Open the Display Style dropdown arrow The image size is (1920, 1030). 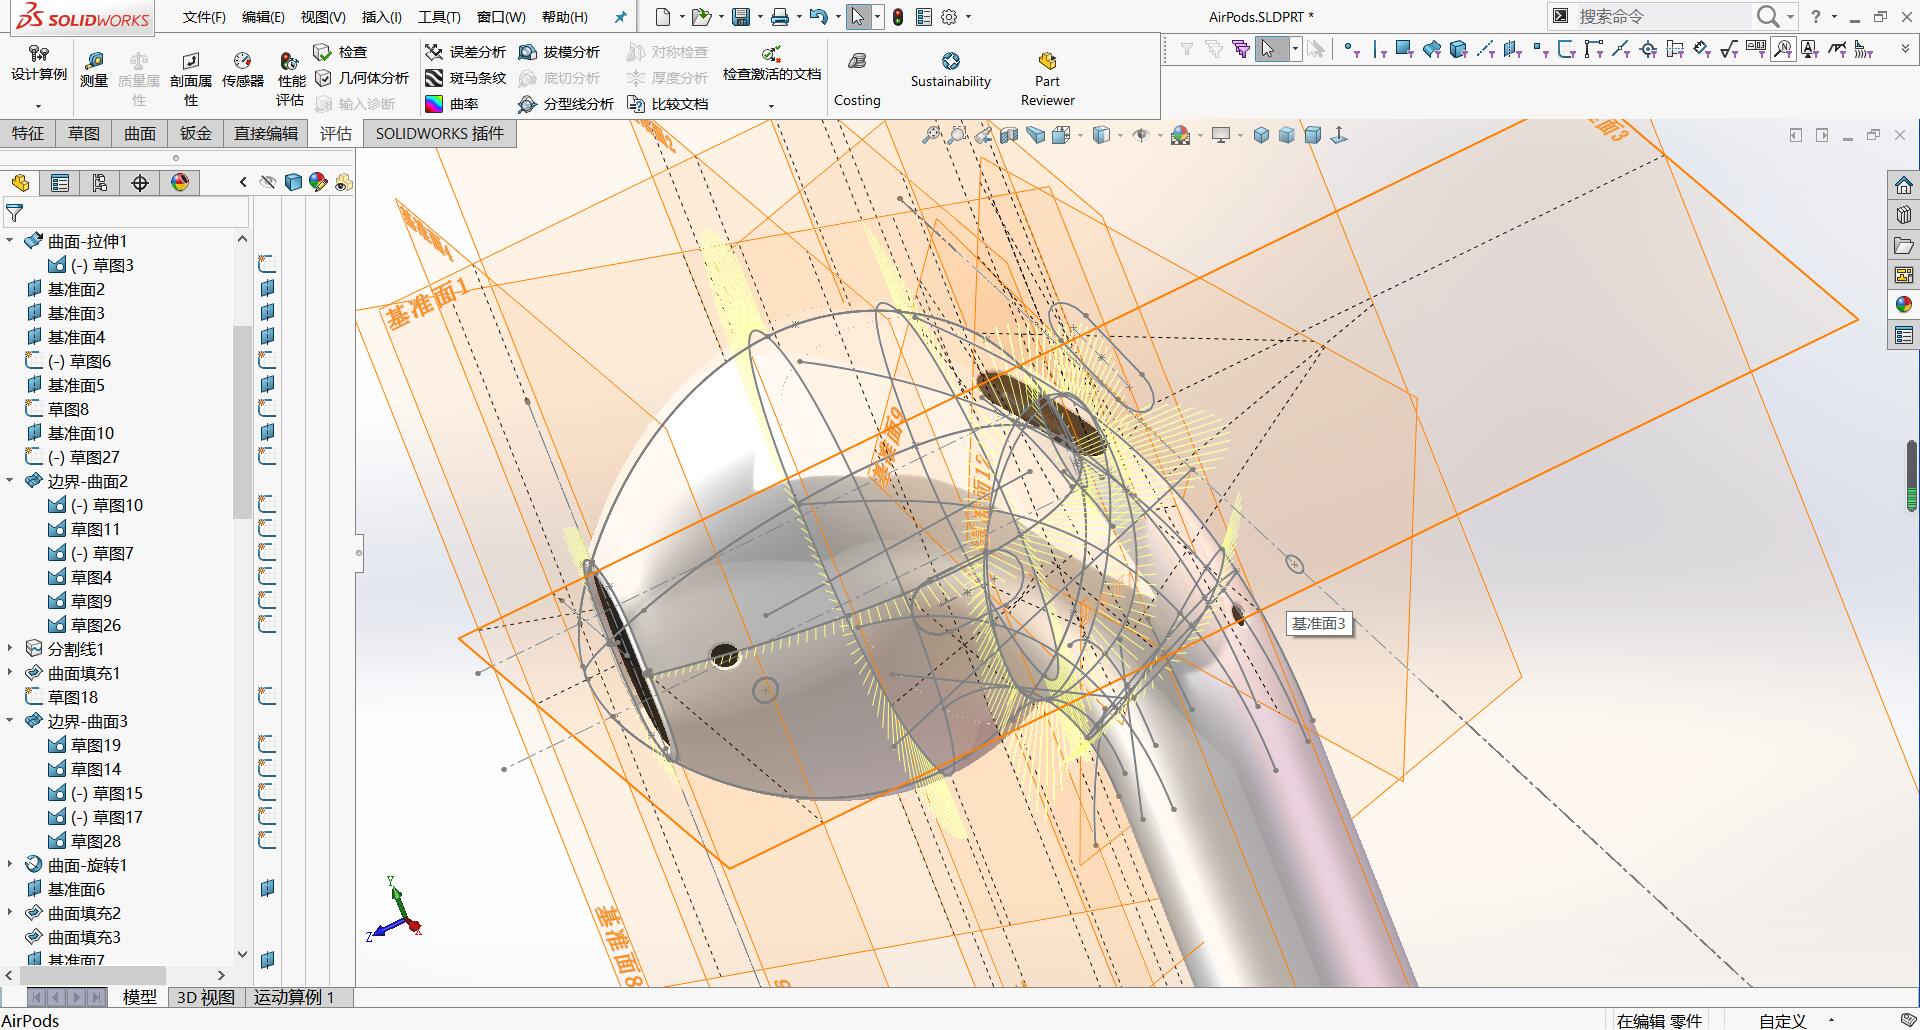click(1120, 135)
